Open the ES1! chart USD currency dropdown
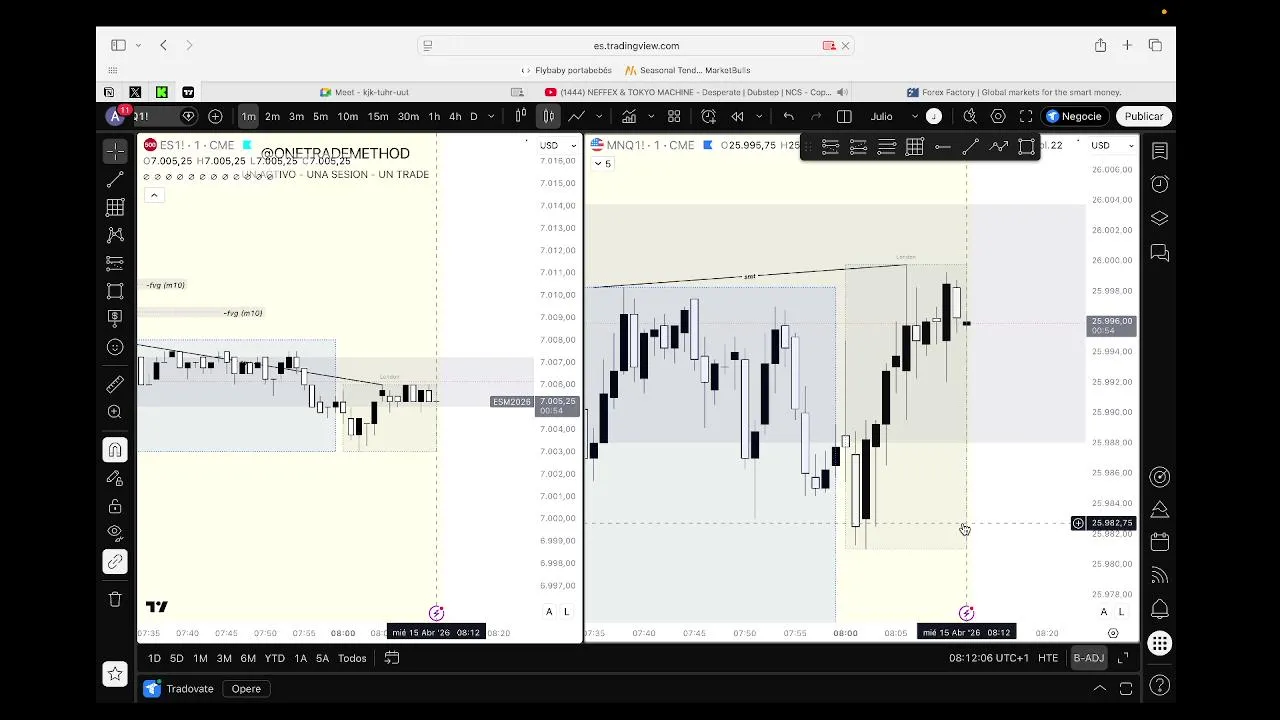 coord(556,146)
